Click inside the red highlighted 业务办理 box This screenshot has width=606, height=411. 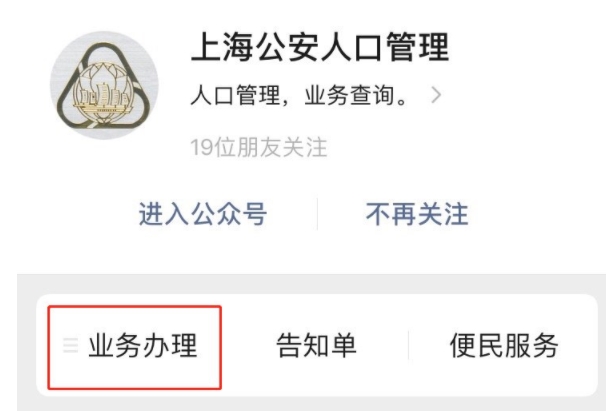coord(134,347)
